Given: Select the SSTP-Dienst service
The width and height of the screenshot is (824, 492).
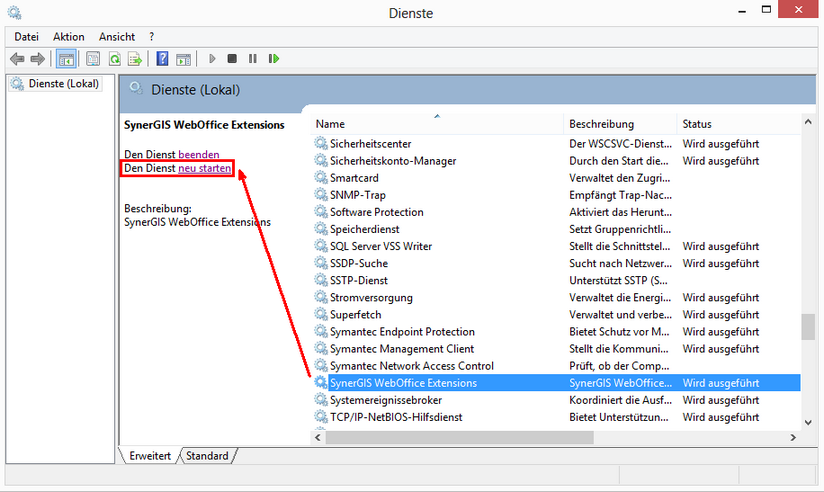Looking at the screenshot, I should pyautogui.click(x=358, y=281).
